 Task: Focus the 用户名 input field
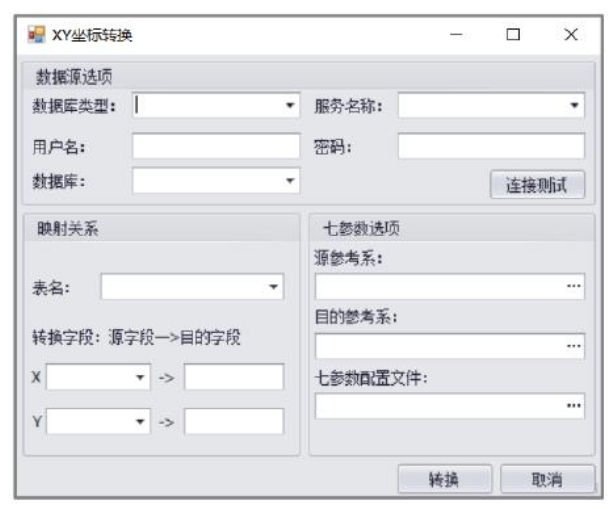pyautogui.click(x=215, y=146)
